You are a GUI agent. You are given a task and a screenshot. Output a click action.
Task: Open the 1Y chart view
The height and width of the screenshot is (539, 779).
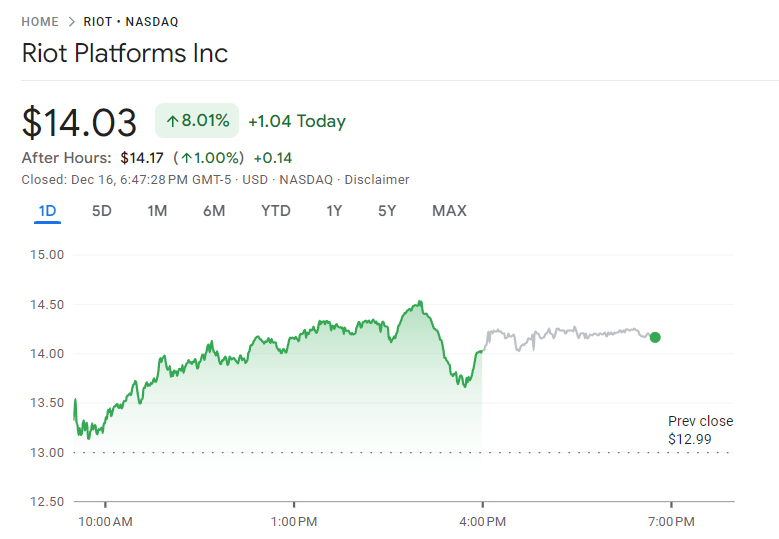tap(334, 211)
